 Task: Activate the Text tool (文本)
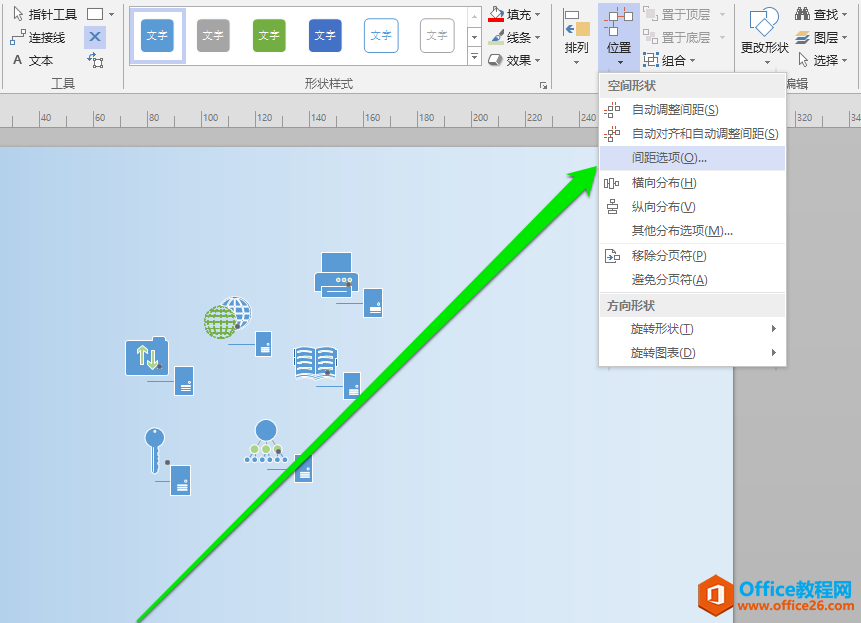pos(33,60)
